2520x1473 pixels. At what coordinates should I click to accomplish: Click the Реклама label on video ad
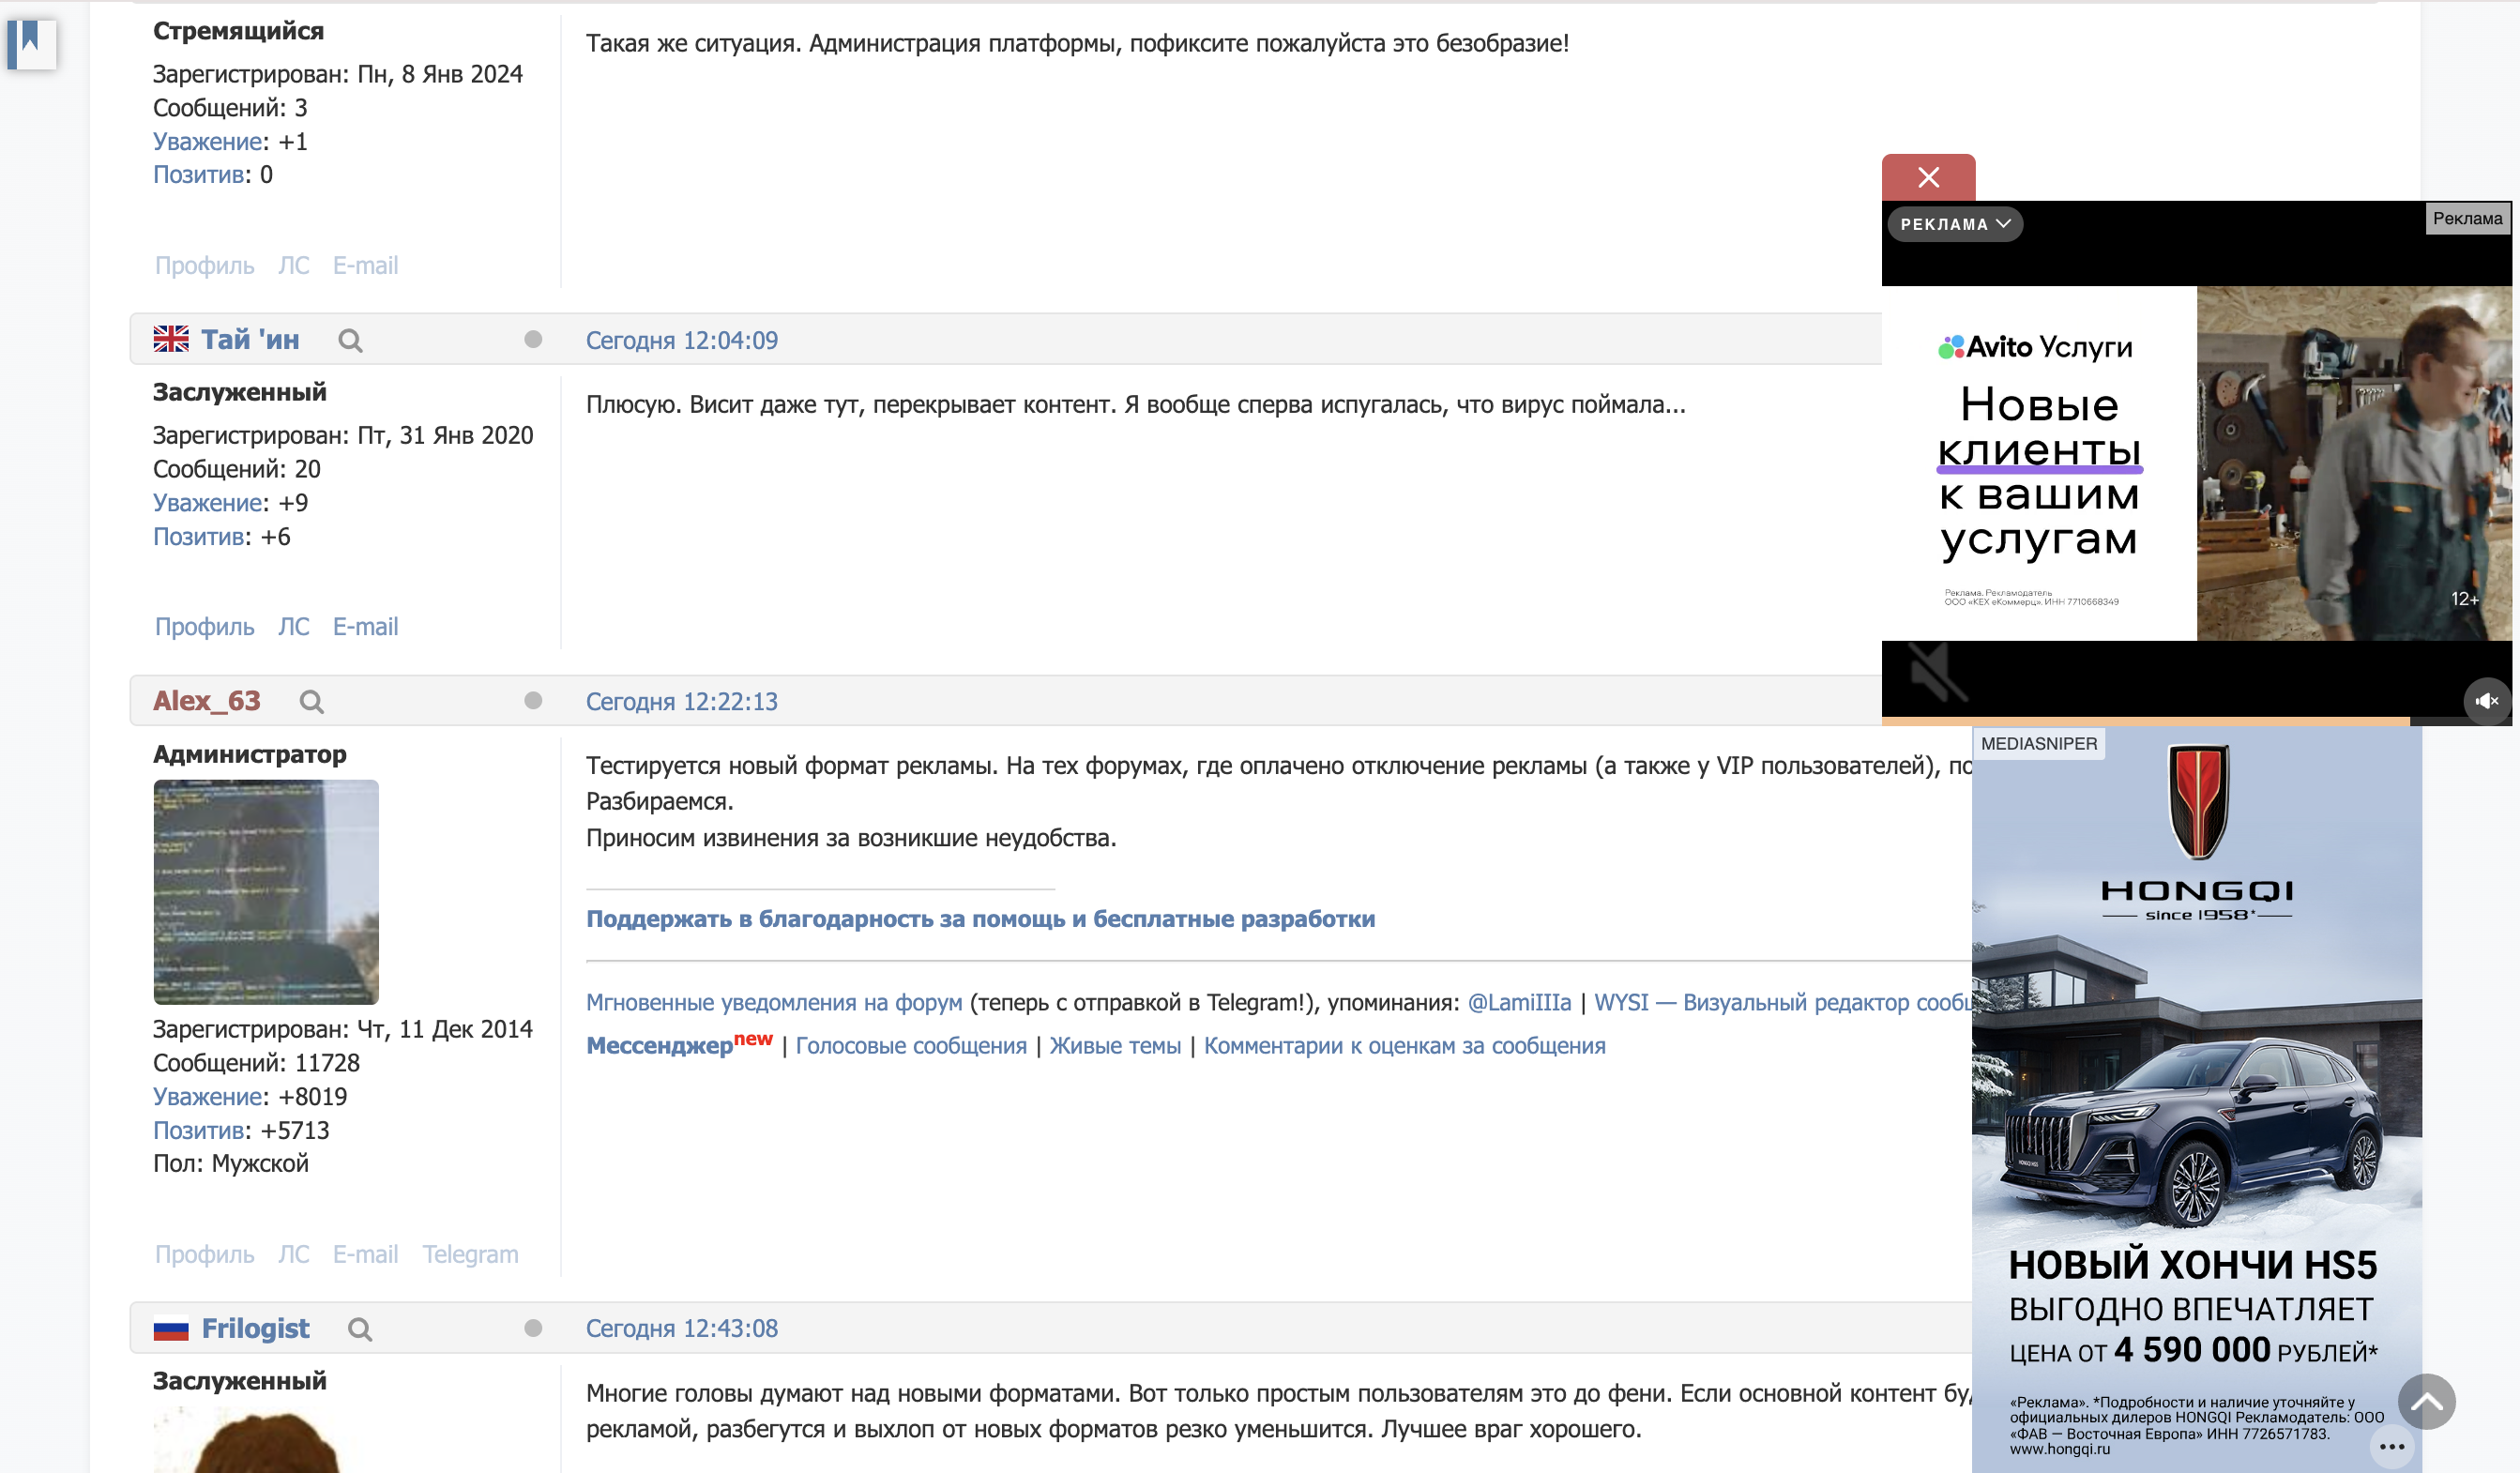[x=2467, y=218]
